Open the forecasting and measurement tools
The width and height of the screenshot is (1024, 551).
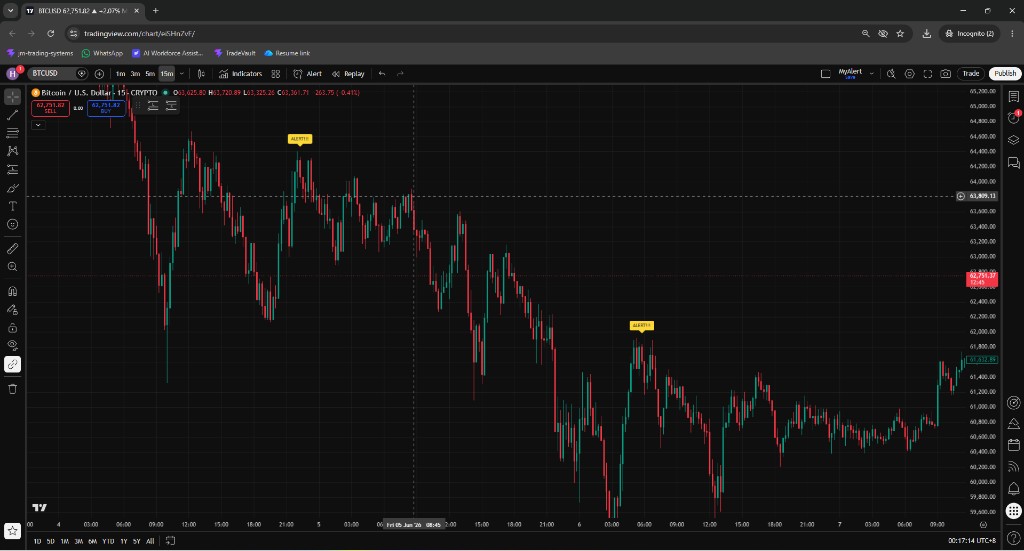tap(12, 169)
